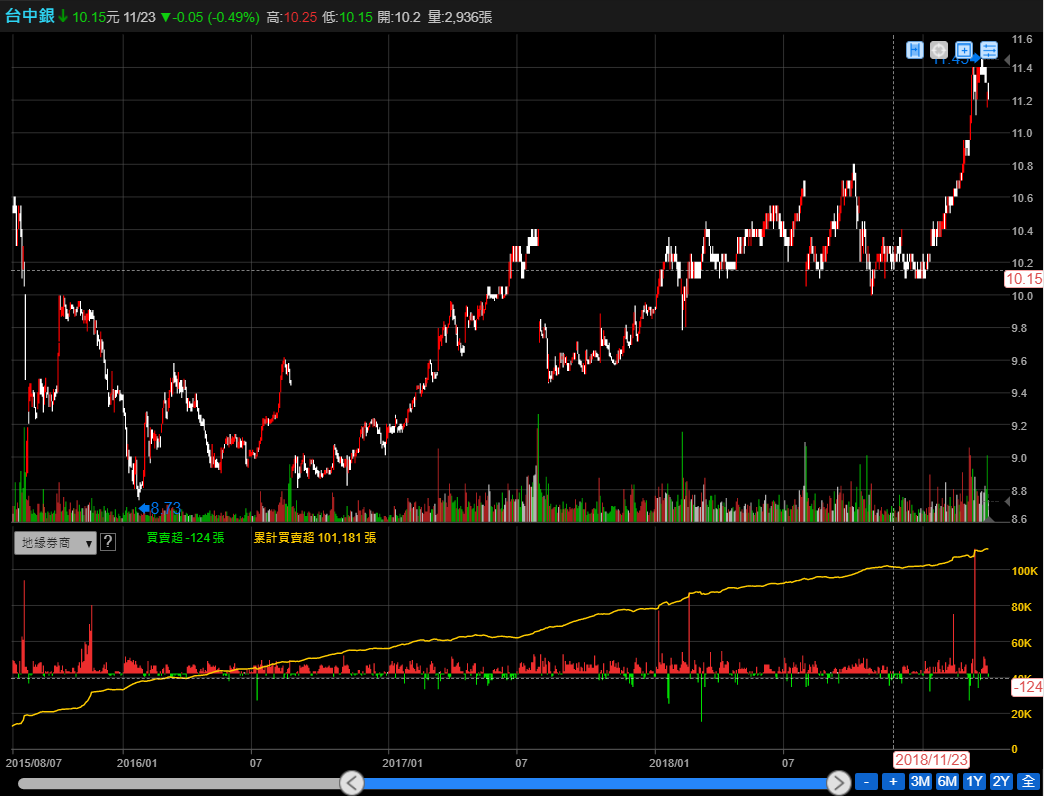The width and height of the screenshot is (1045, 796).
Task: Click the expand chart plus-box icon
Action: (x=964, y=50)
